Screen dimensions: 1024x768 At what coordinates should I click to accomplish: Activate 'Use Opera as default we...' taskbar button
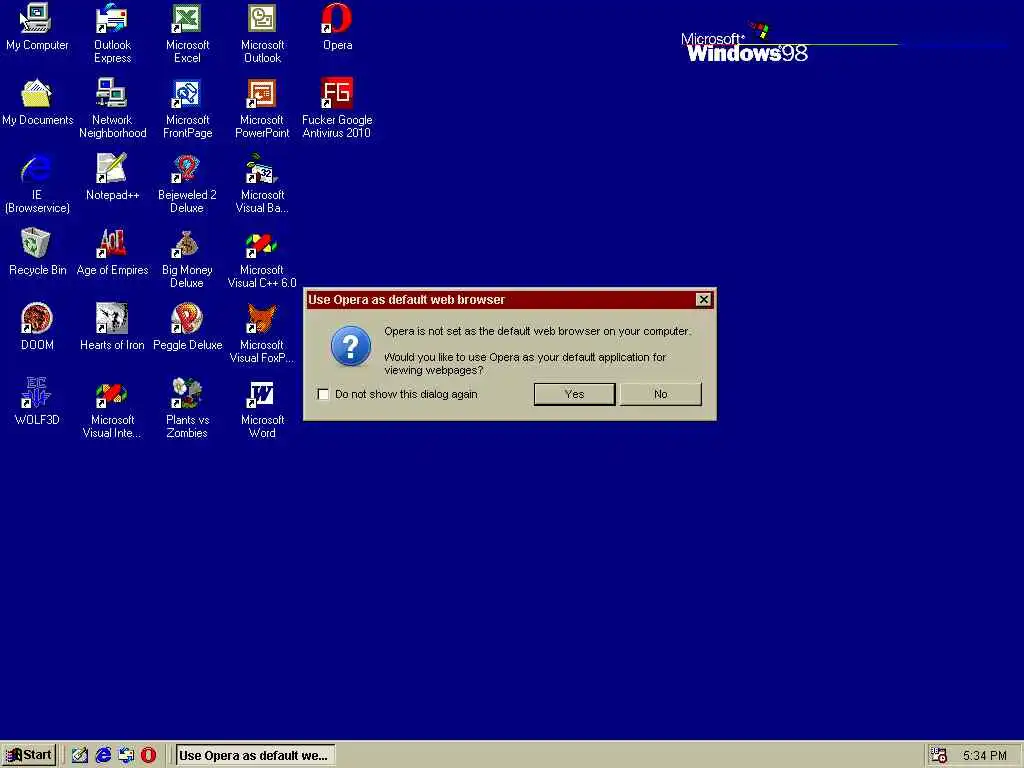pos(255,756)
